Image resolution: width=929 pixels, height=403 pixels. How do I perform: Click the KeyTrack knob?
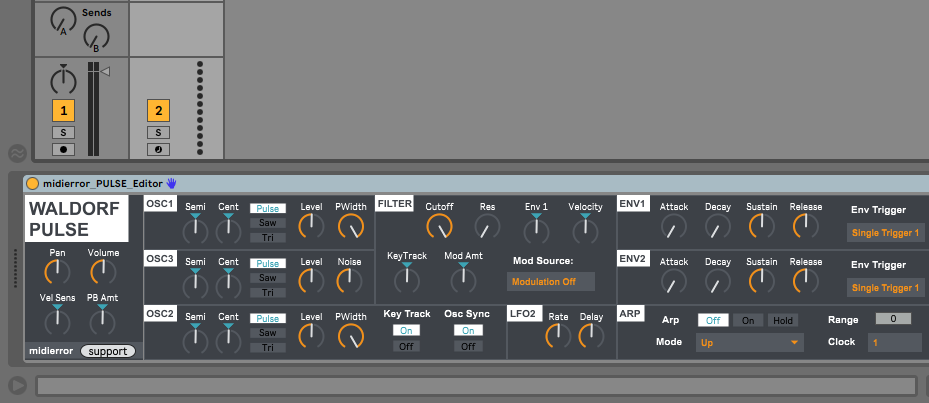point(406,278)
